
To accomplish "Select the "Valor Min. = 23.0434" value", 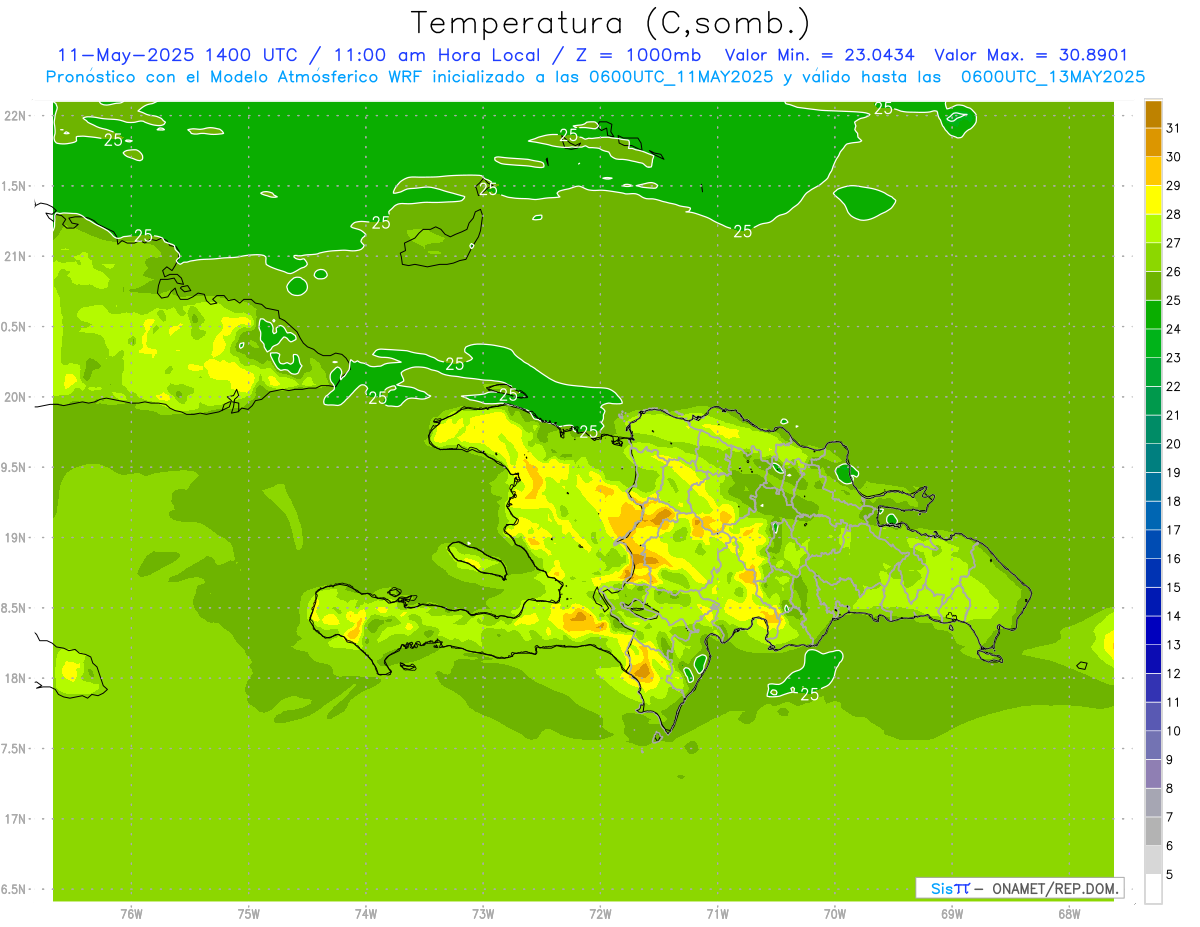I will [819, 55].
